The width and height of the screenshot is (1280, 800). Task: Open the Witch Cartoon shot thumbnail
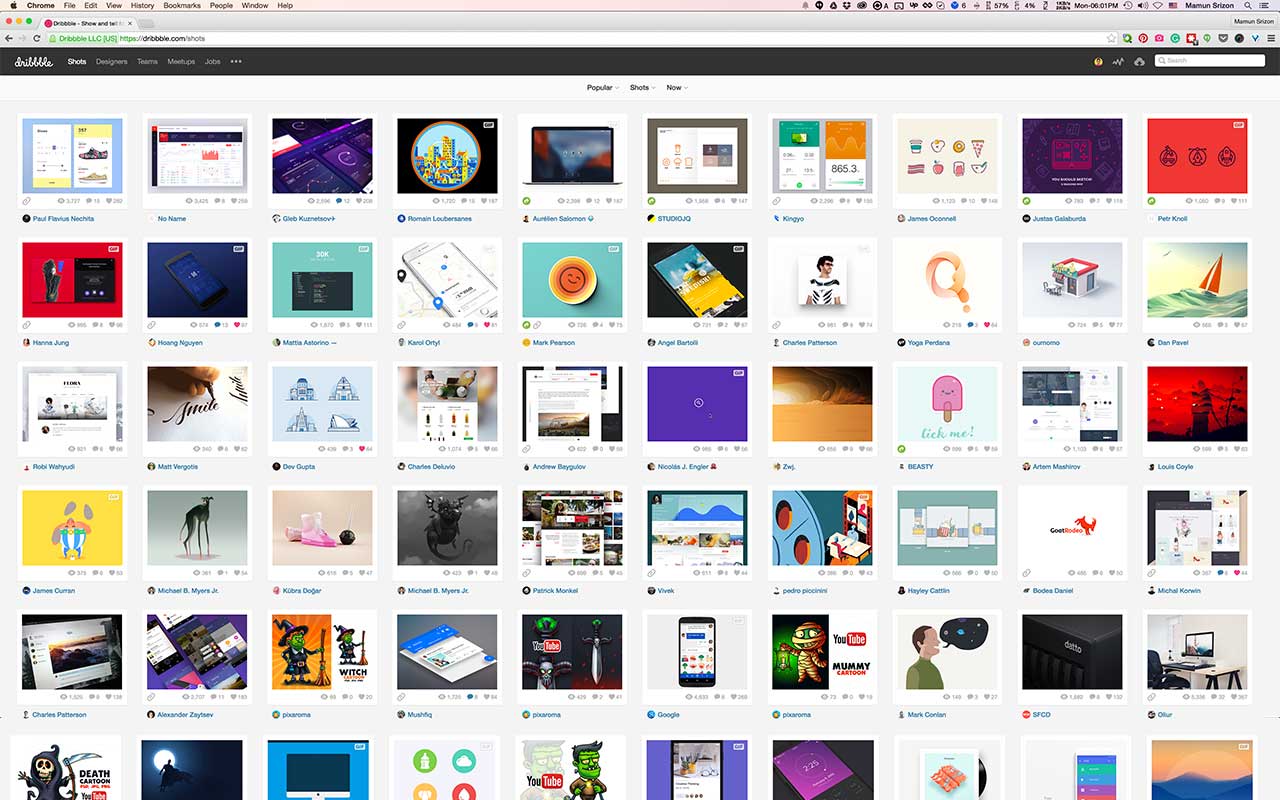pyautogui.click(x=322, y=651)
